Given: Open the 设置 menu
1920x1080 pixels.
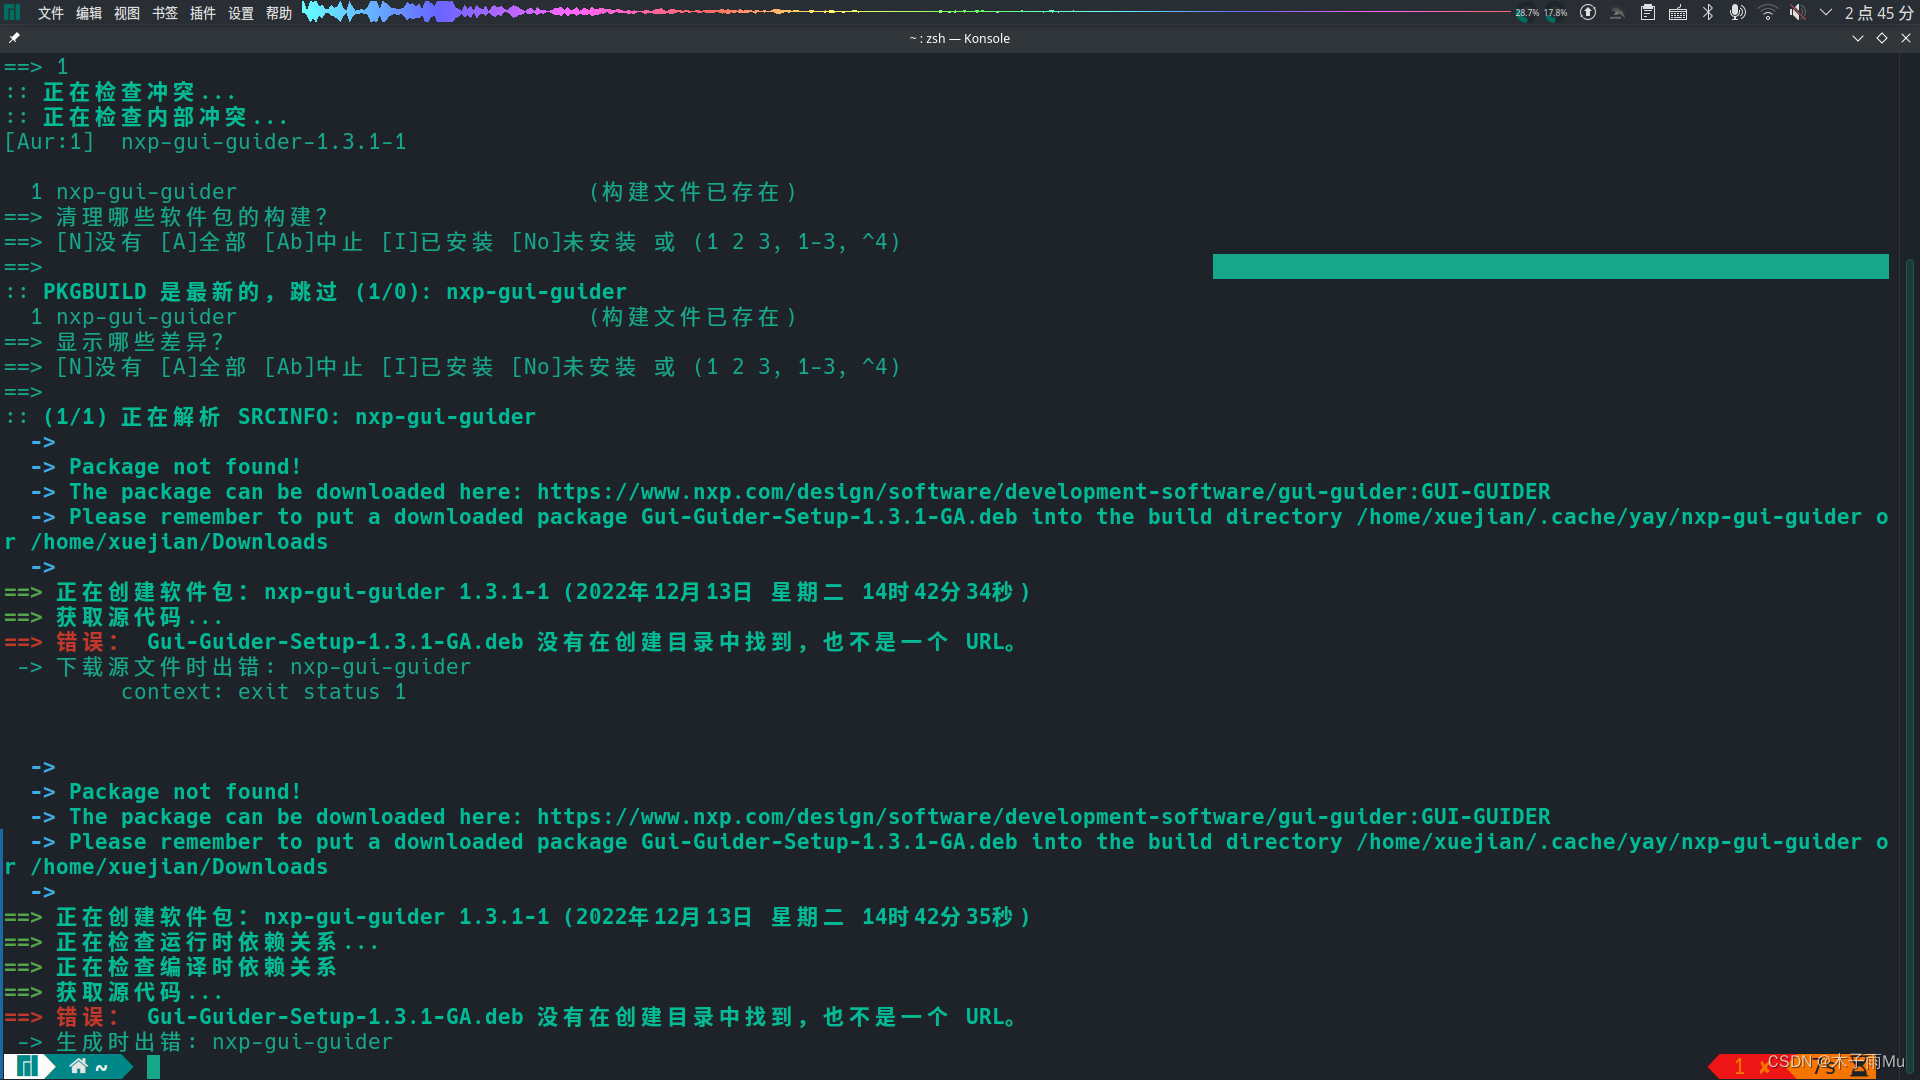Looking at the screenshot, I should tap(241, 13).
